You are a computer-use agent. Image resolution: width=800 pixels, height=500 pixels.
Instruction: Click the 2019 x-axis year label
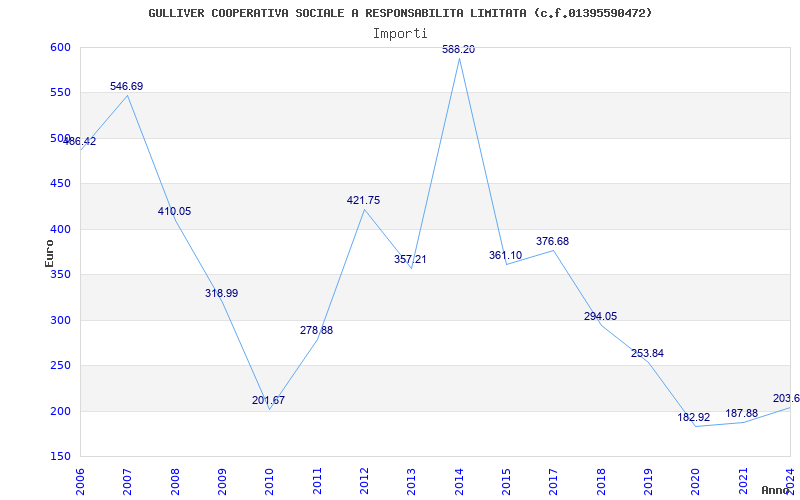point(648,481)
